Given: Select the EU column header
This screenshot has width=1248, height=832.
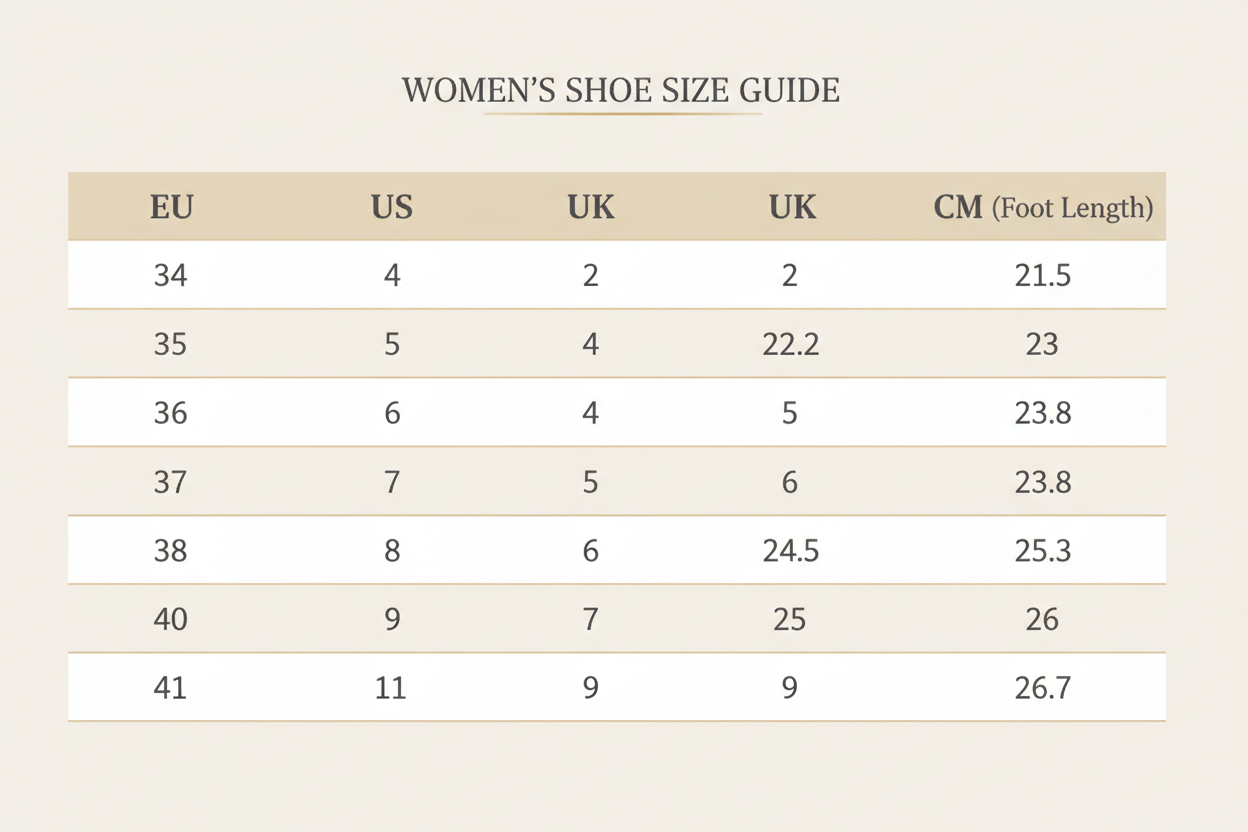Looking at the screenshot, I should [171, 207].
